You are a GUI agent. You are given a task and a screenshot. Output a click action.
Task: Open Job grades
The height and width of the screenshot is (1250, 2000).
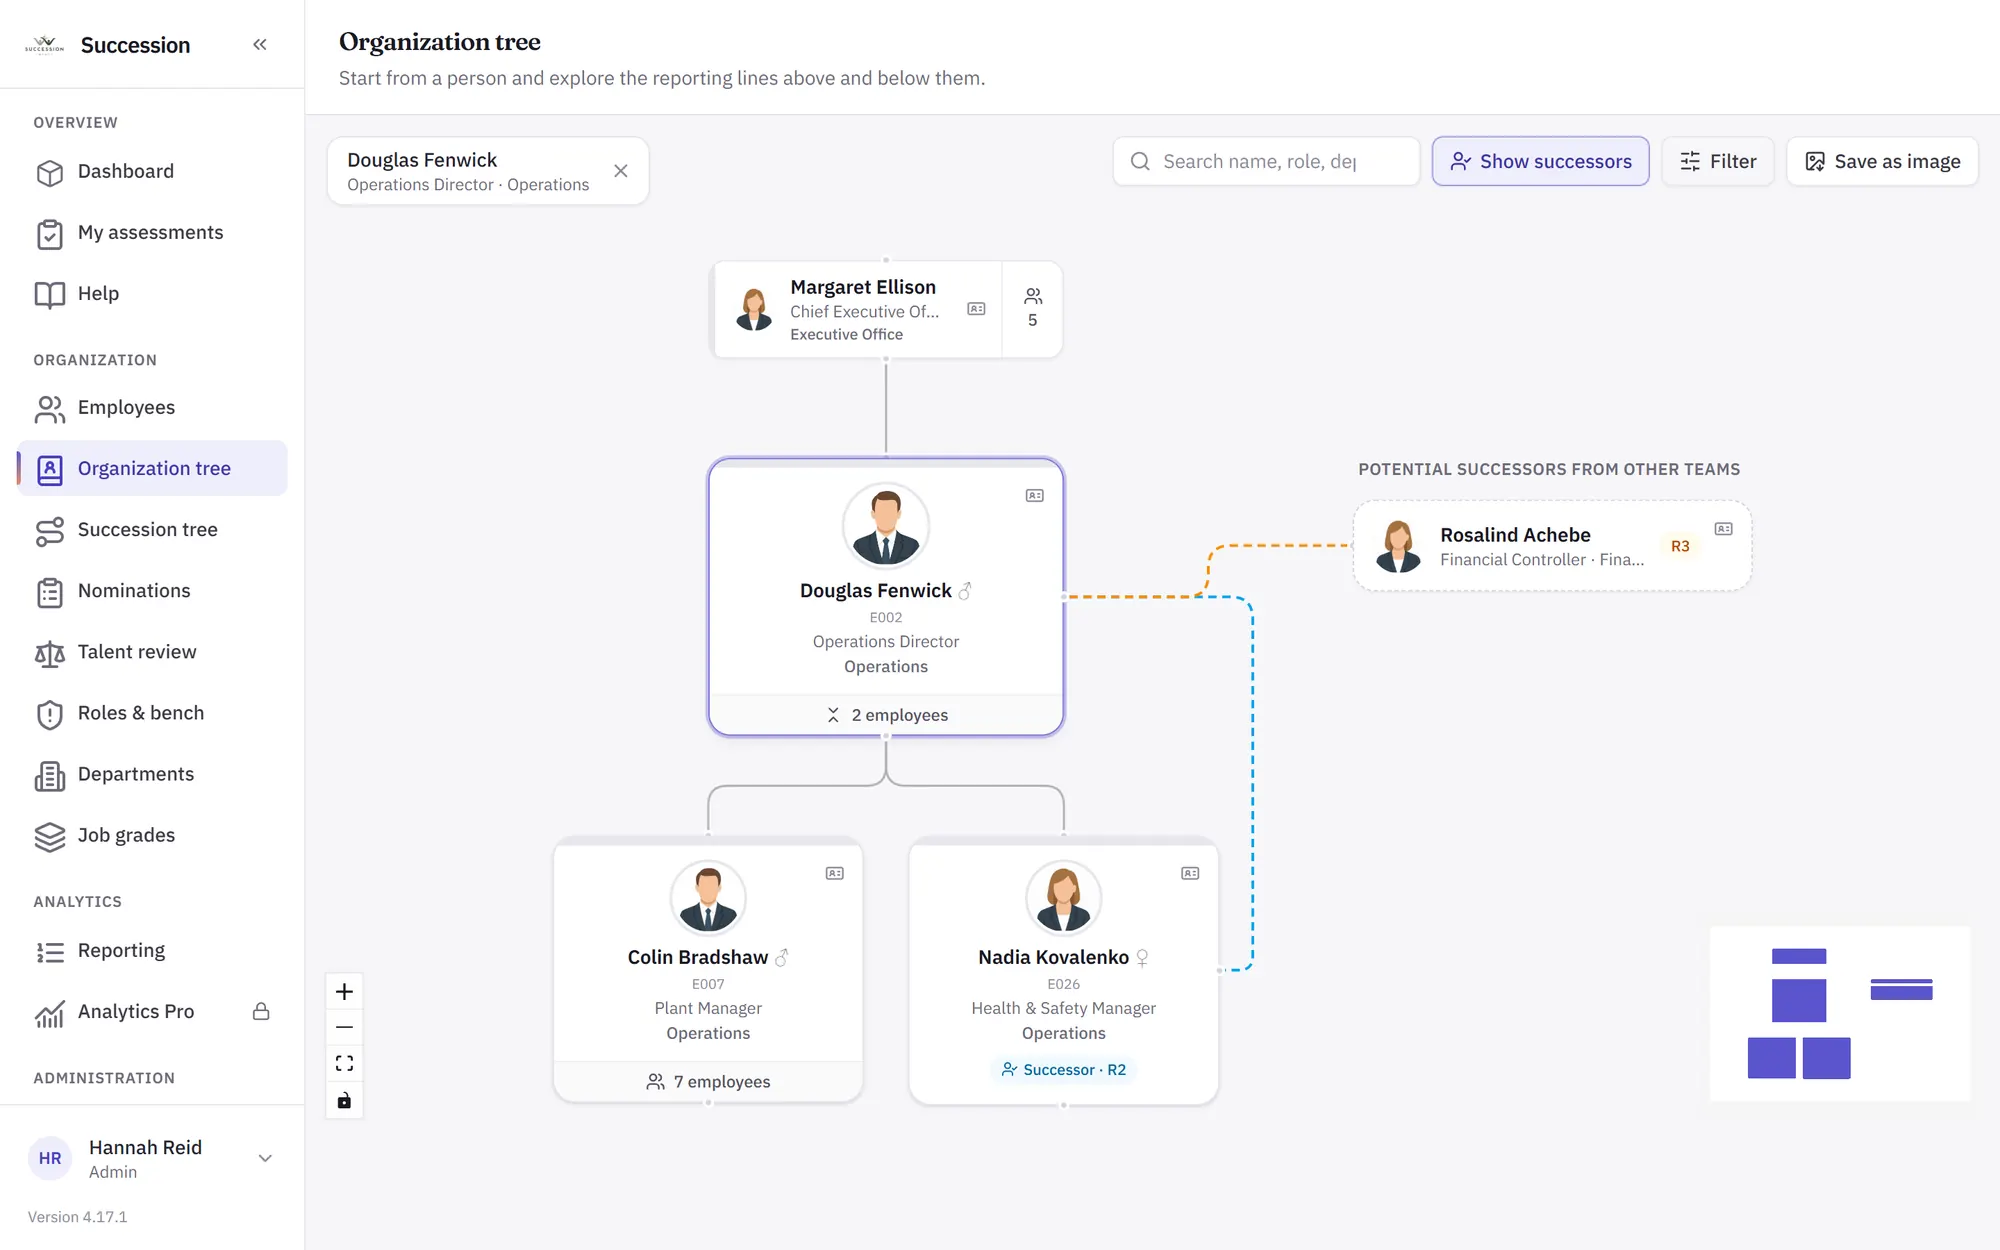[x=152, y=835]
